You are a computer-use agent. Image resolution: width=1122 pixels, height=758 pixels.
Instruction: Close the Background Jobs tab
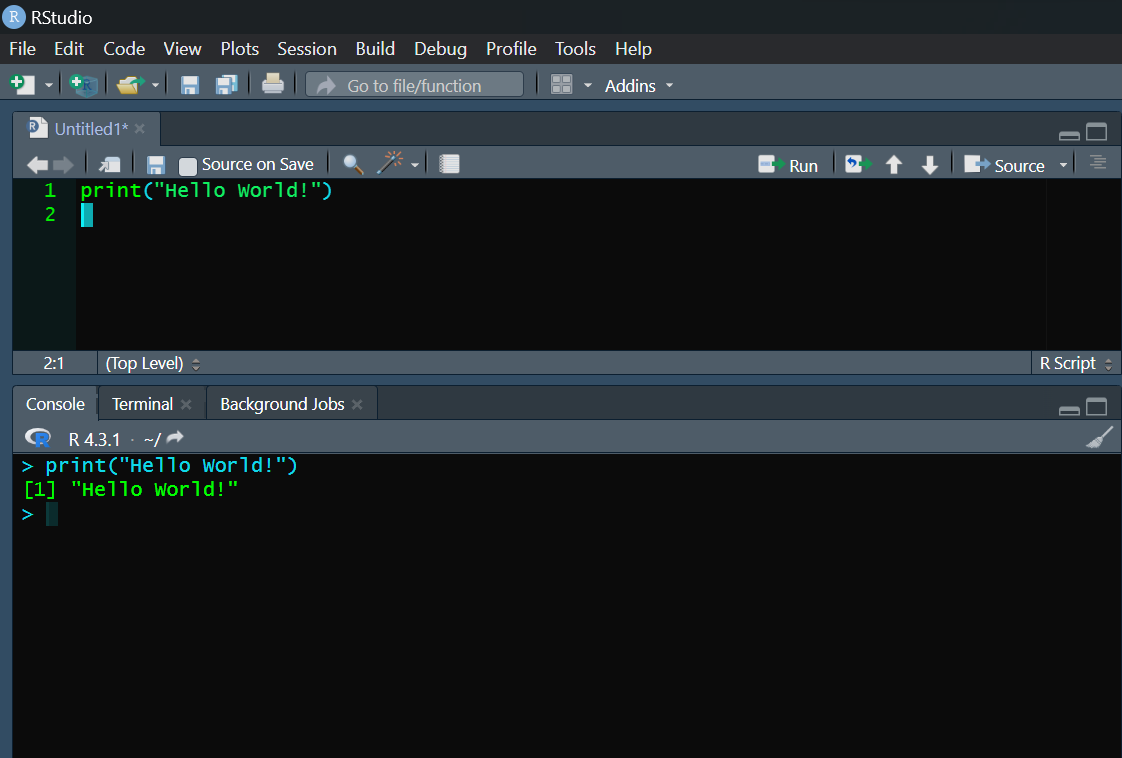[x=357, y=404]
